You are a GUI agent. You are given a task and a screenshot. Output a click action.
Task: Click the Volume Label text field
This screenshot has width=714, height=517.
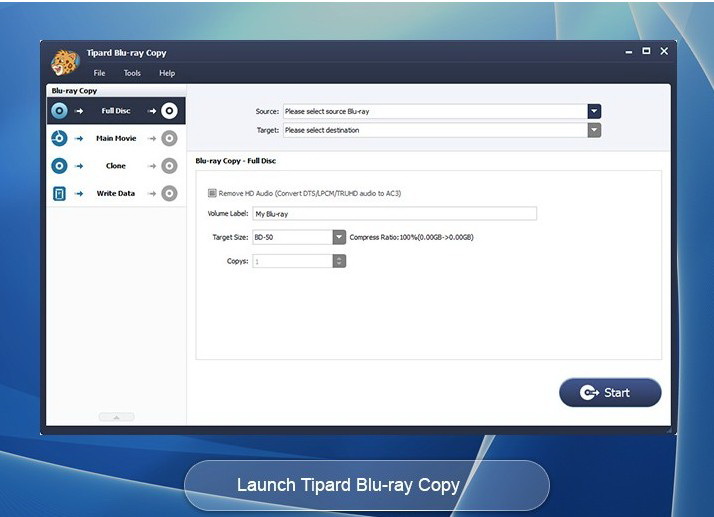pos(394,214)
